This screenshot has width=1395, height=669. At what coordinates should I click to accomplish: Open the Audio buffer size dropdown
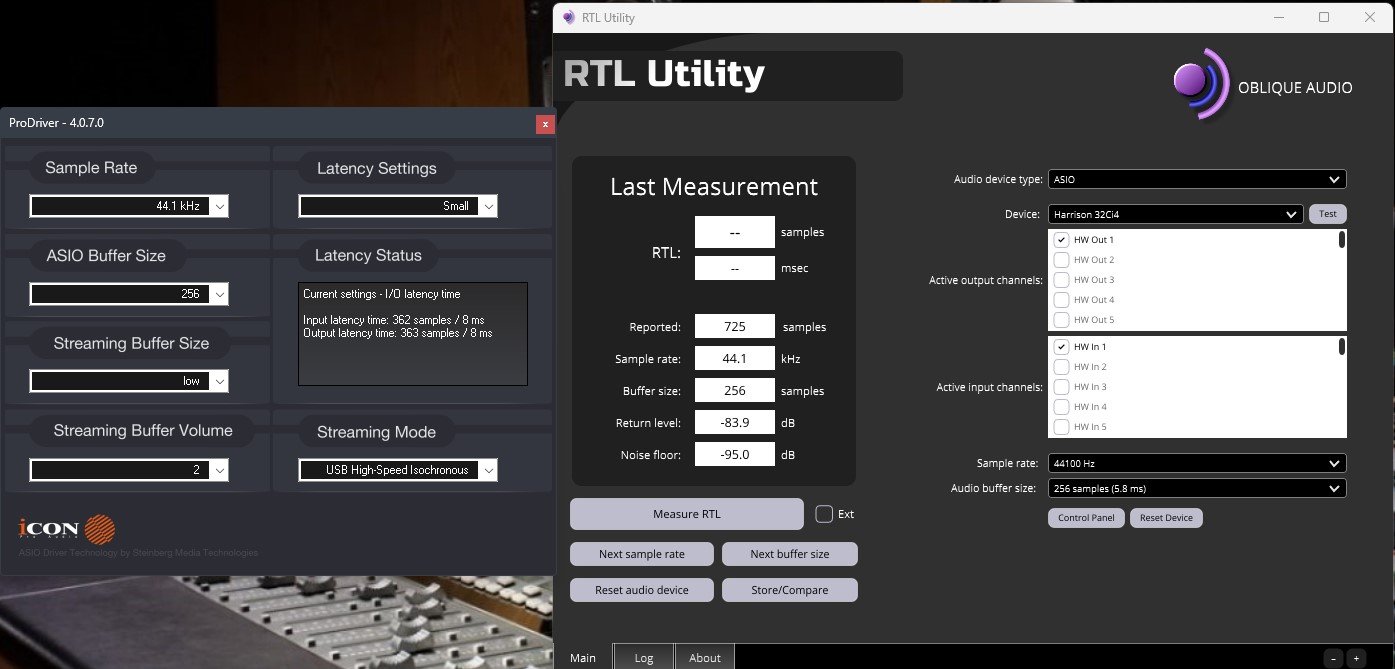click(1197, 489)
